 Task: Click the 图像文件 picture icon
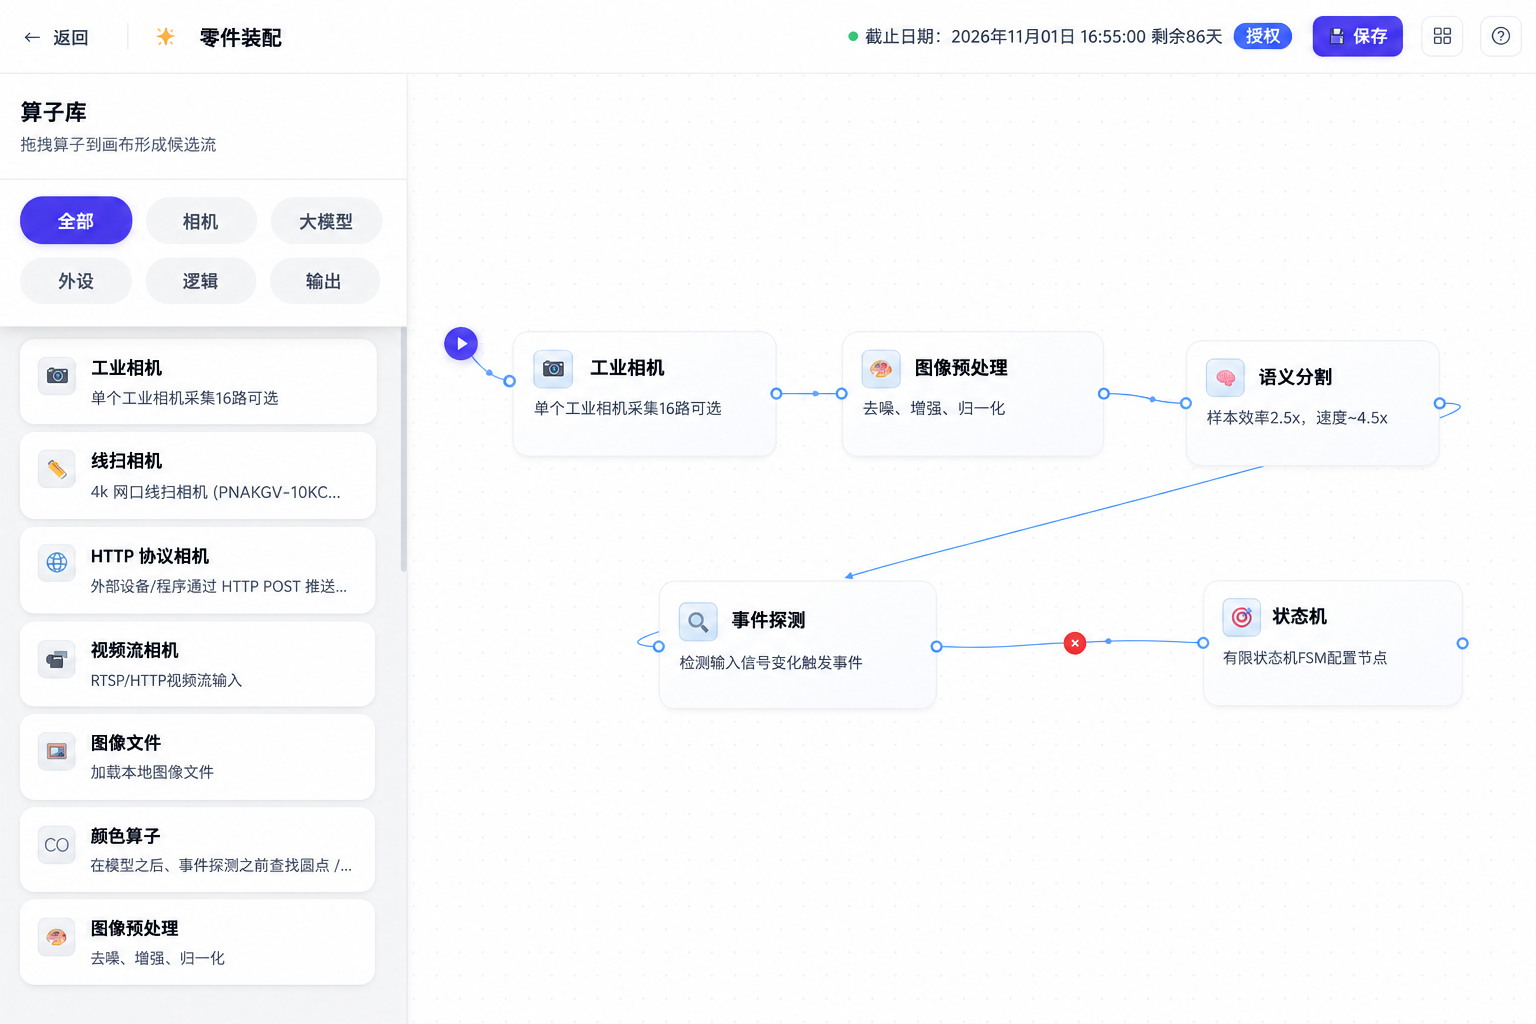[57, 751]
